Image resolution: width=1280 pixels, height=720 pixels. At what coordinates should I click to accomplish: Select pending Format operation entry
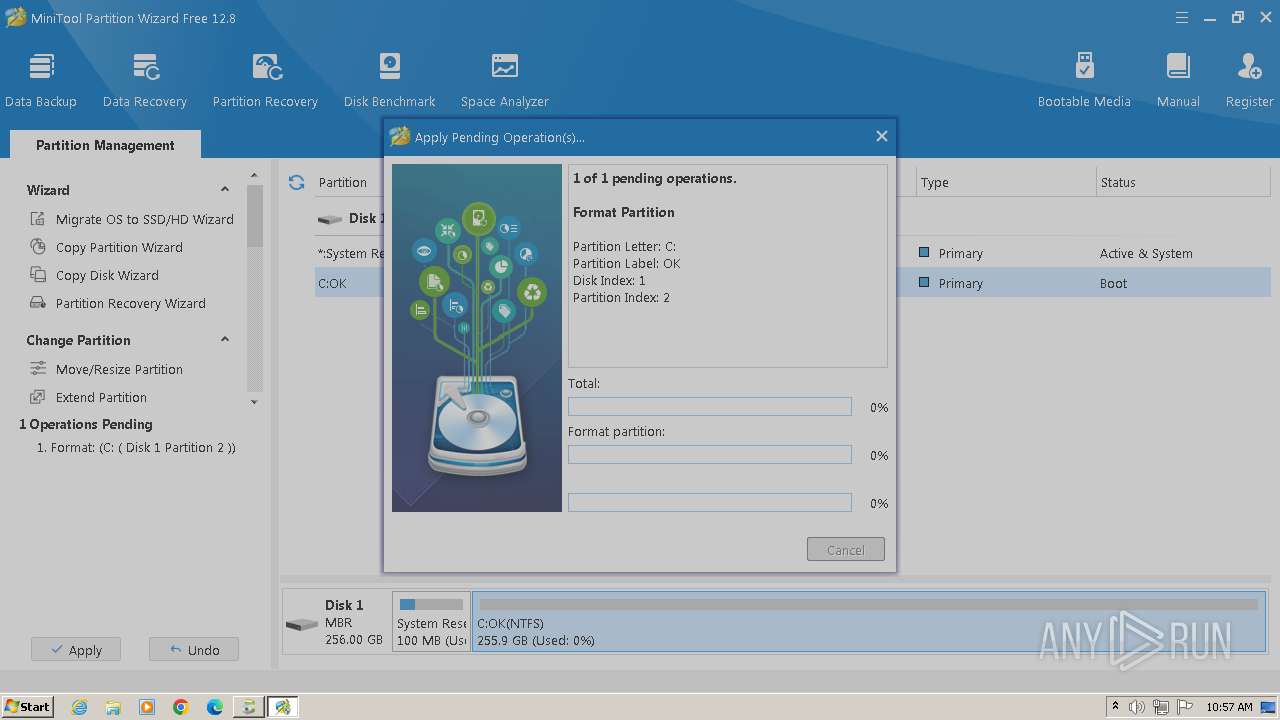(x=136, y=448)
